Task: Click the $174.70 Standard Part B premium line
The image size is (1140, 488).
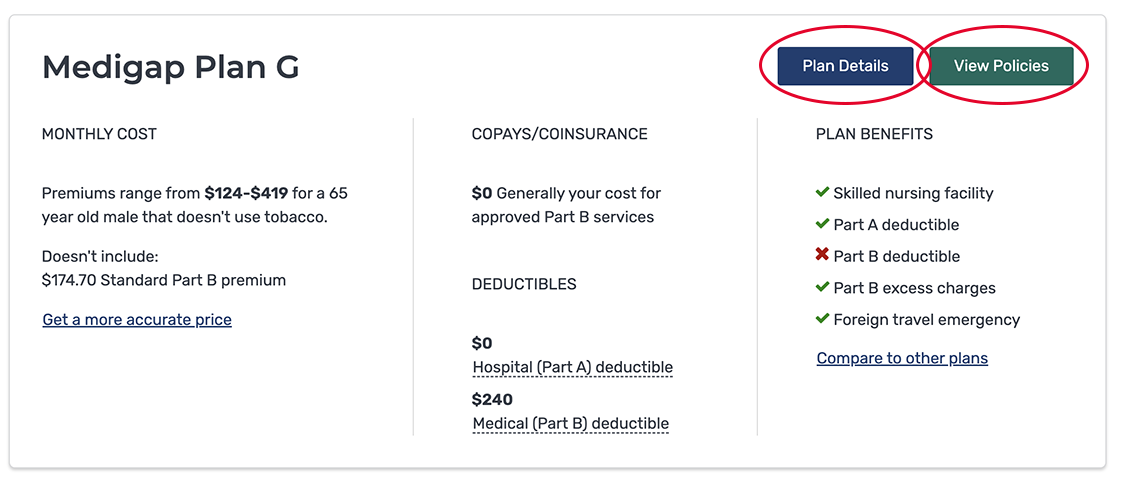Action: (164, 280)
